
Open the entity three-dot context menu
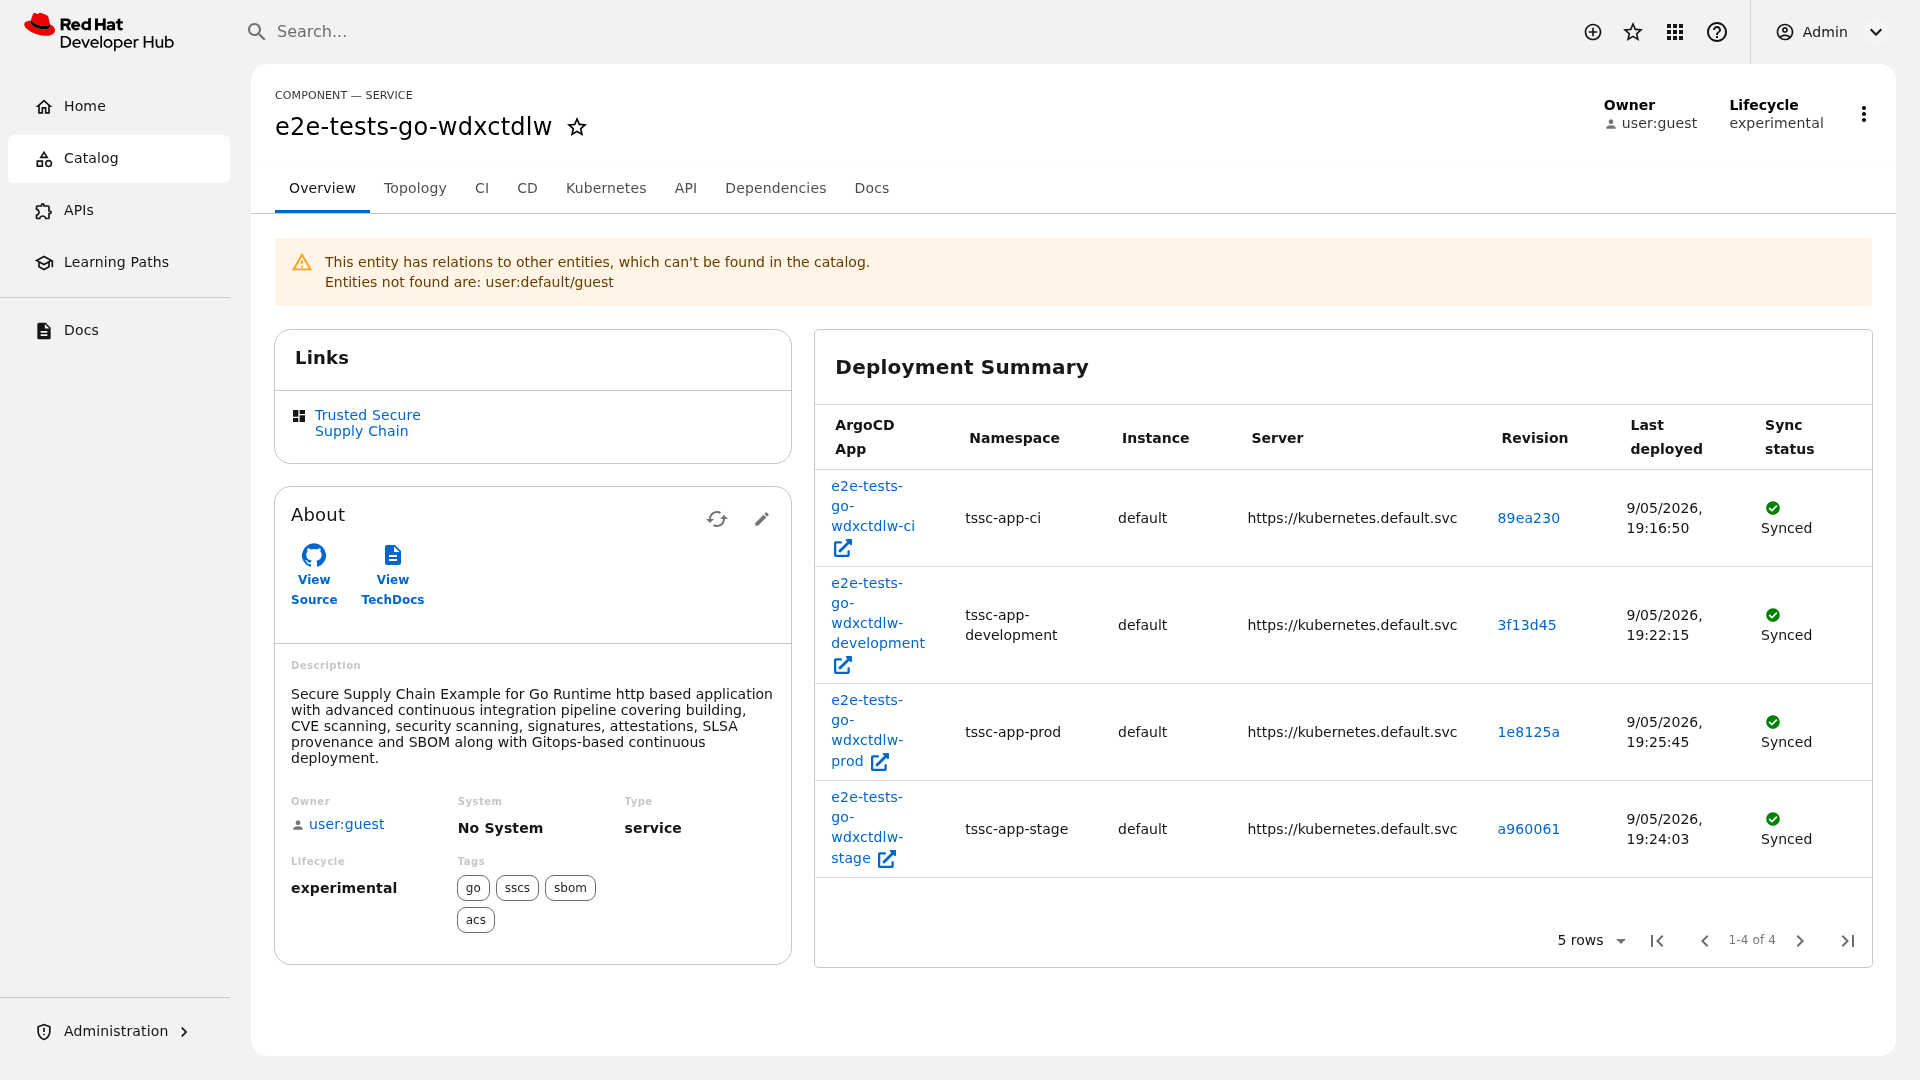(1864, 114)
